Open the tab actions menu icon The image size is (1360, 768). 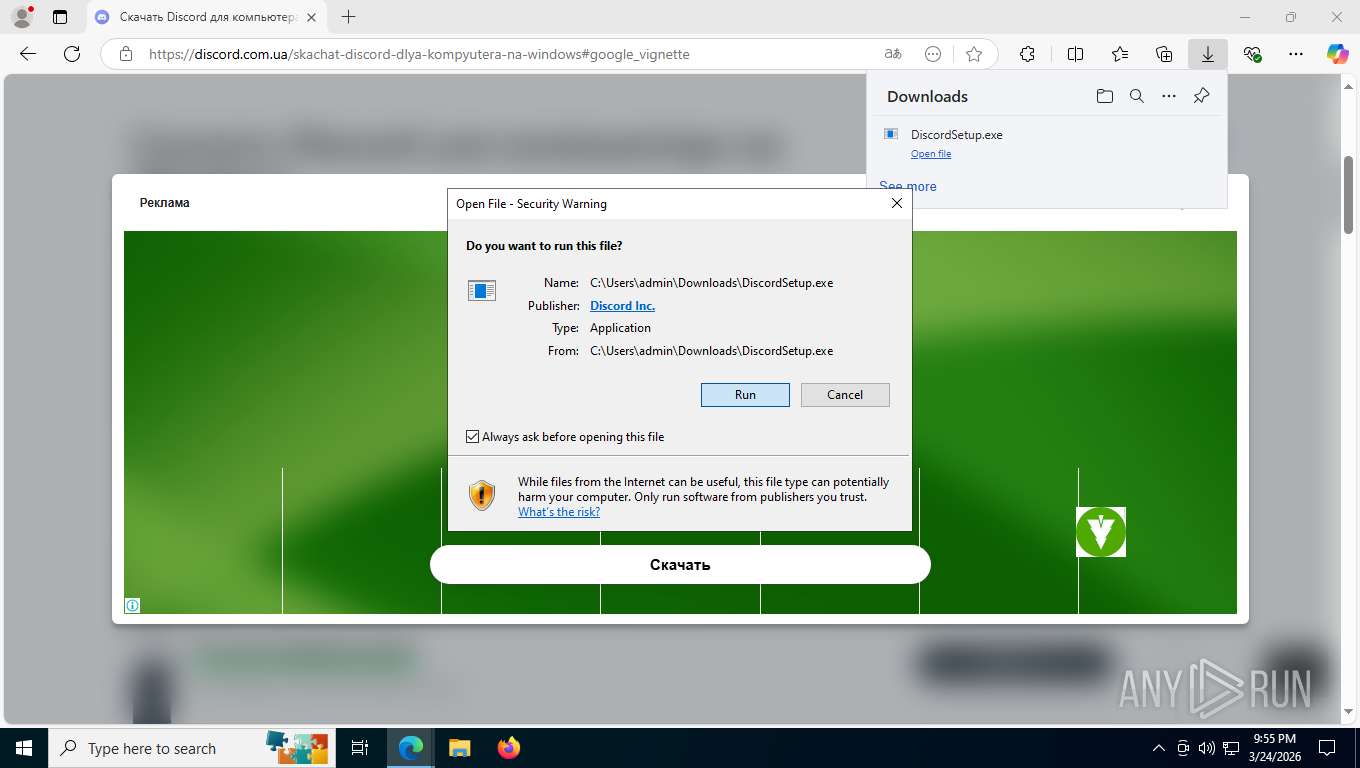coord(60,17)
